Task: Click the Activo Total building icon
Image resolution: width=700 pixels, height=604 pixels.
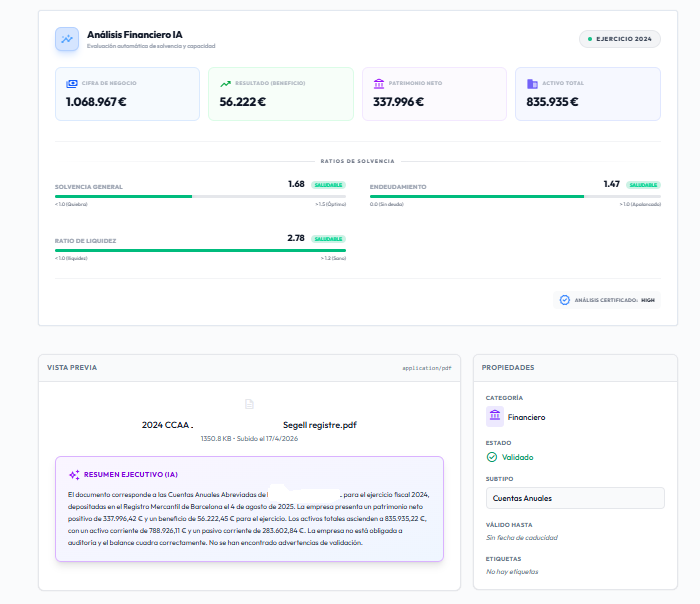Action: pos(532,83)
